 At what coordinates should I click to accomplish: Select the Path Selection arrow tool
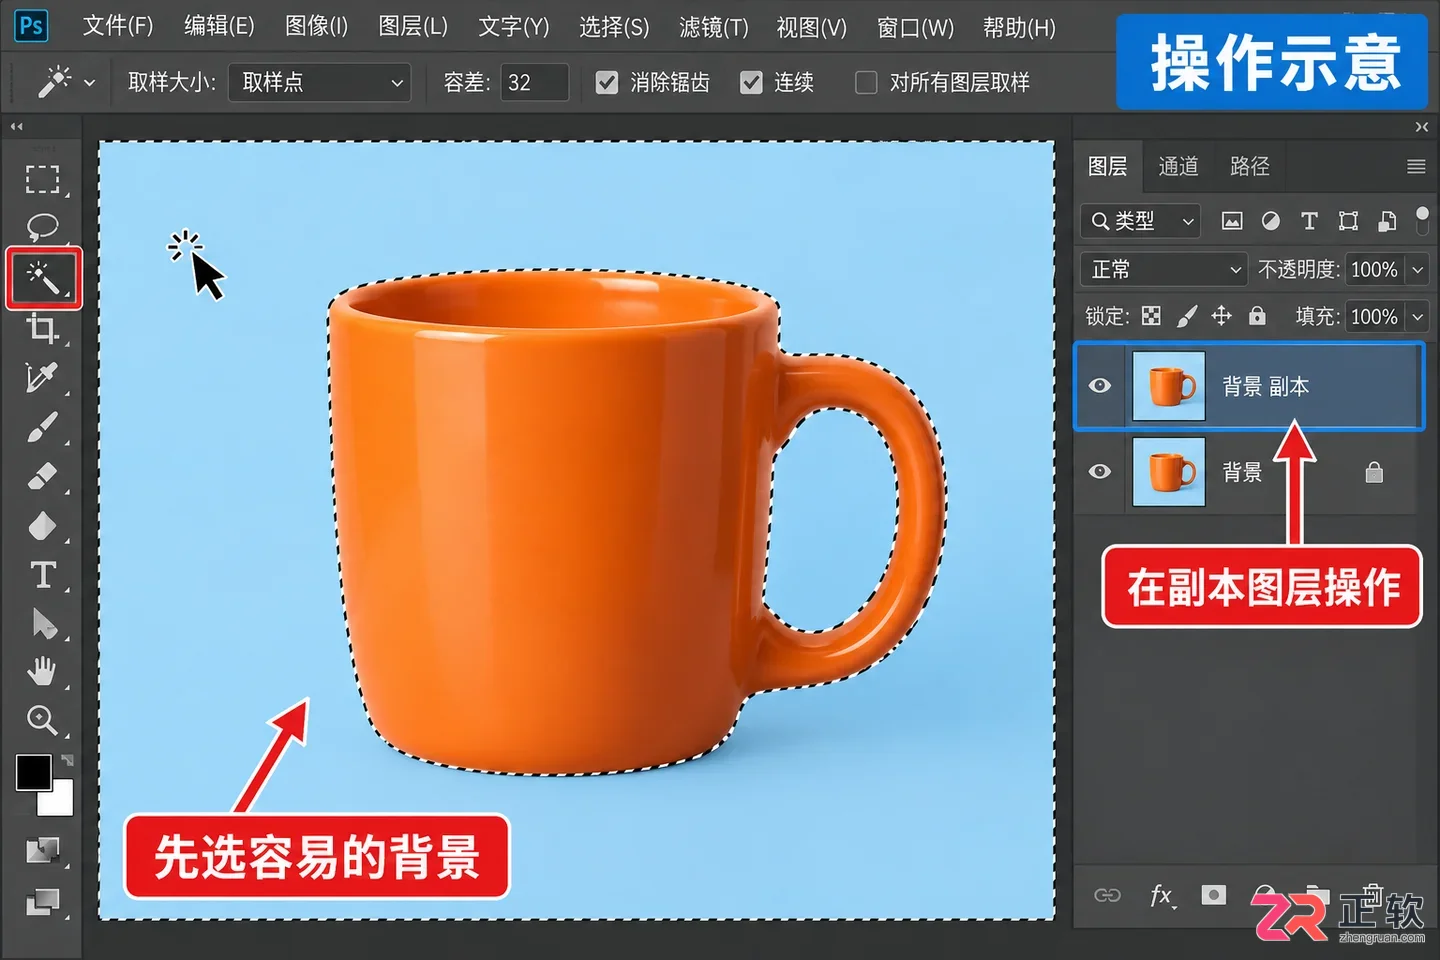click(x=43, y=623)
